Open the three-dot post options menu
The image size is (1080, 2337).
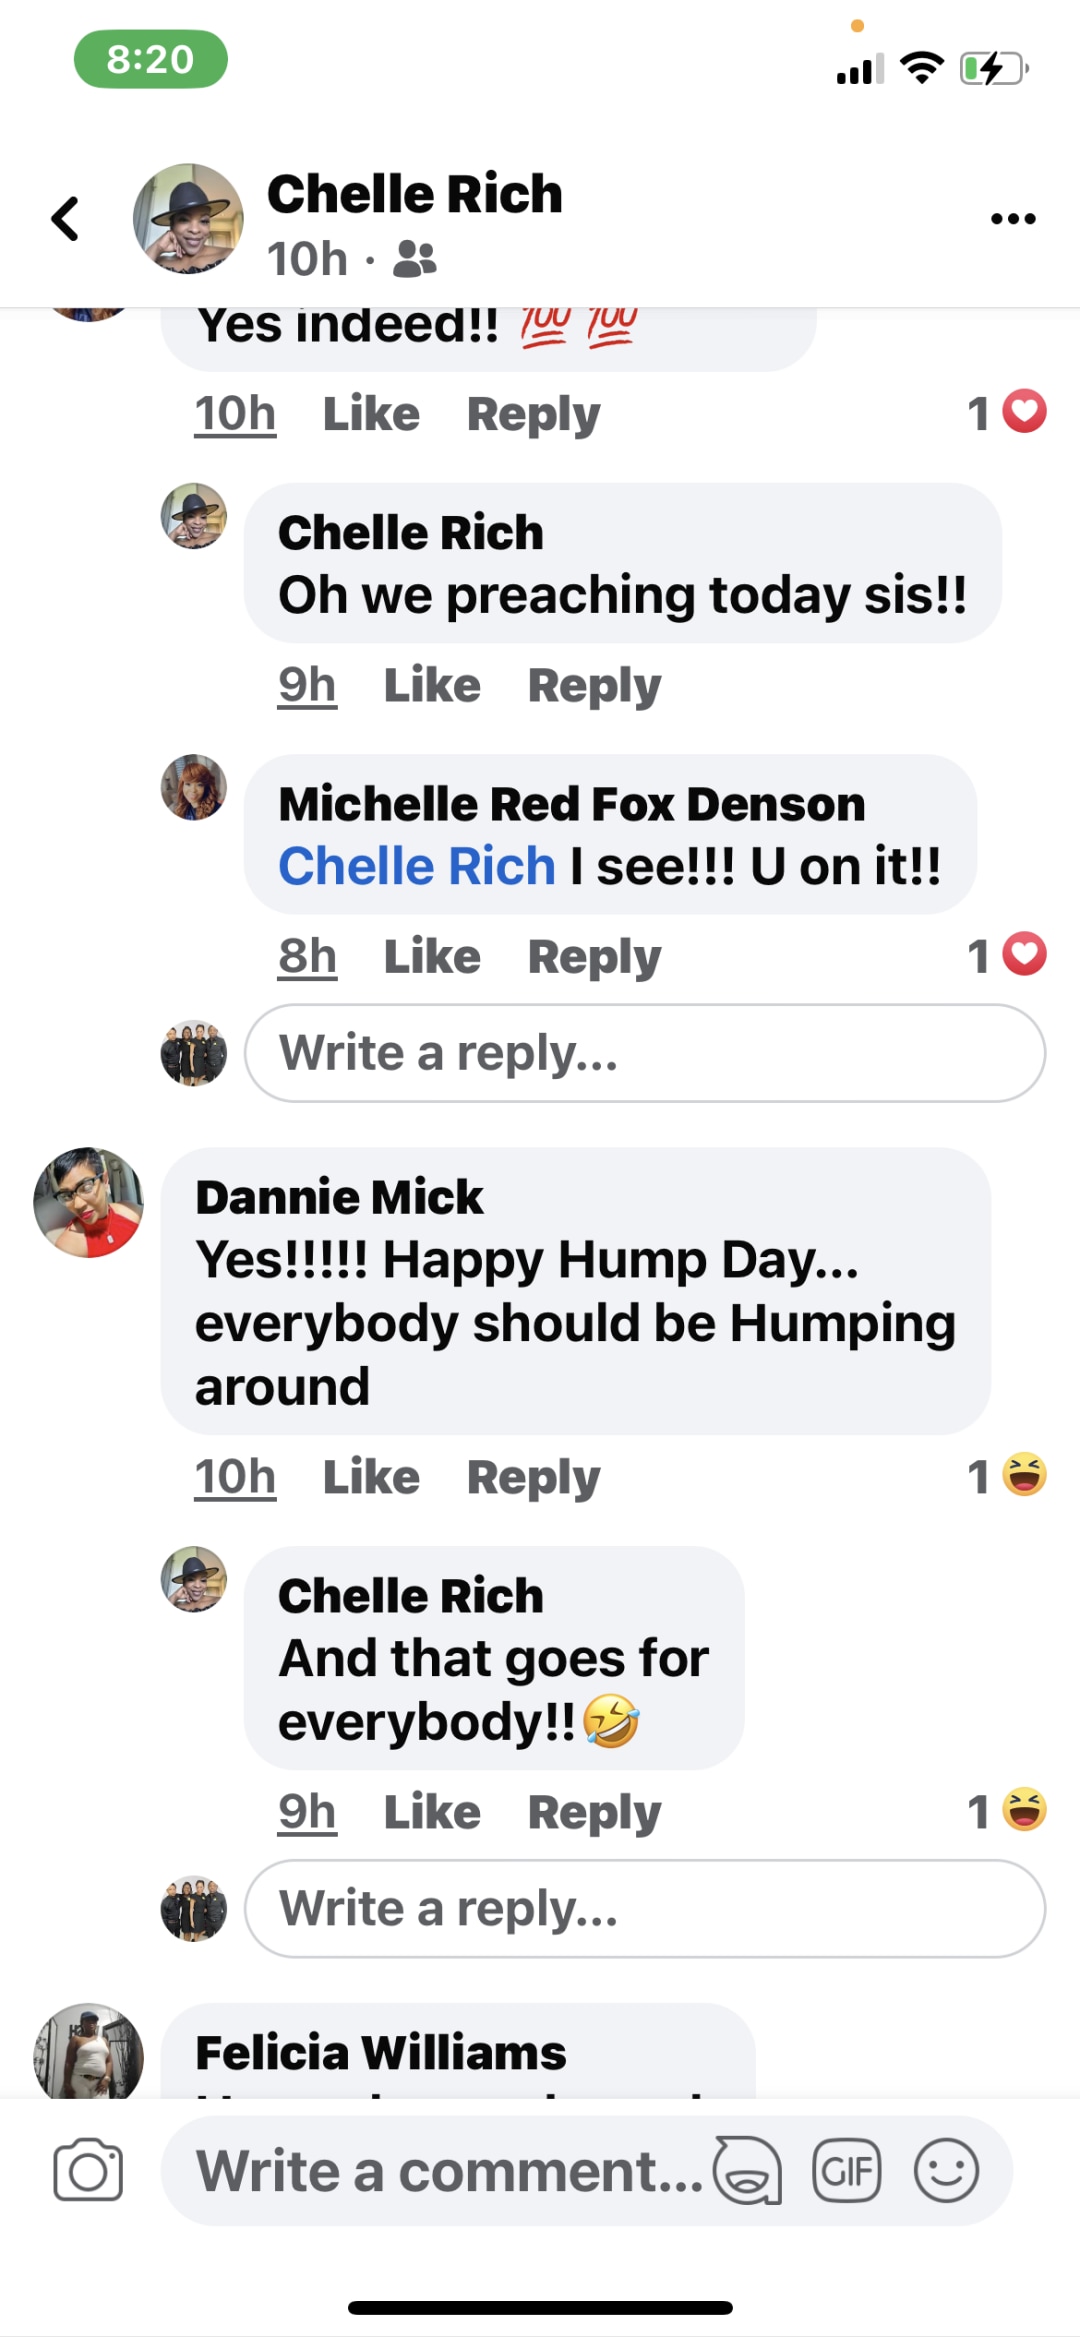pos(1013,218)
